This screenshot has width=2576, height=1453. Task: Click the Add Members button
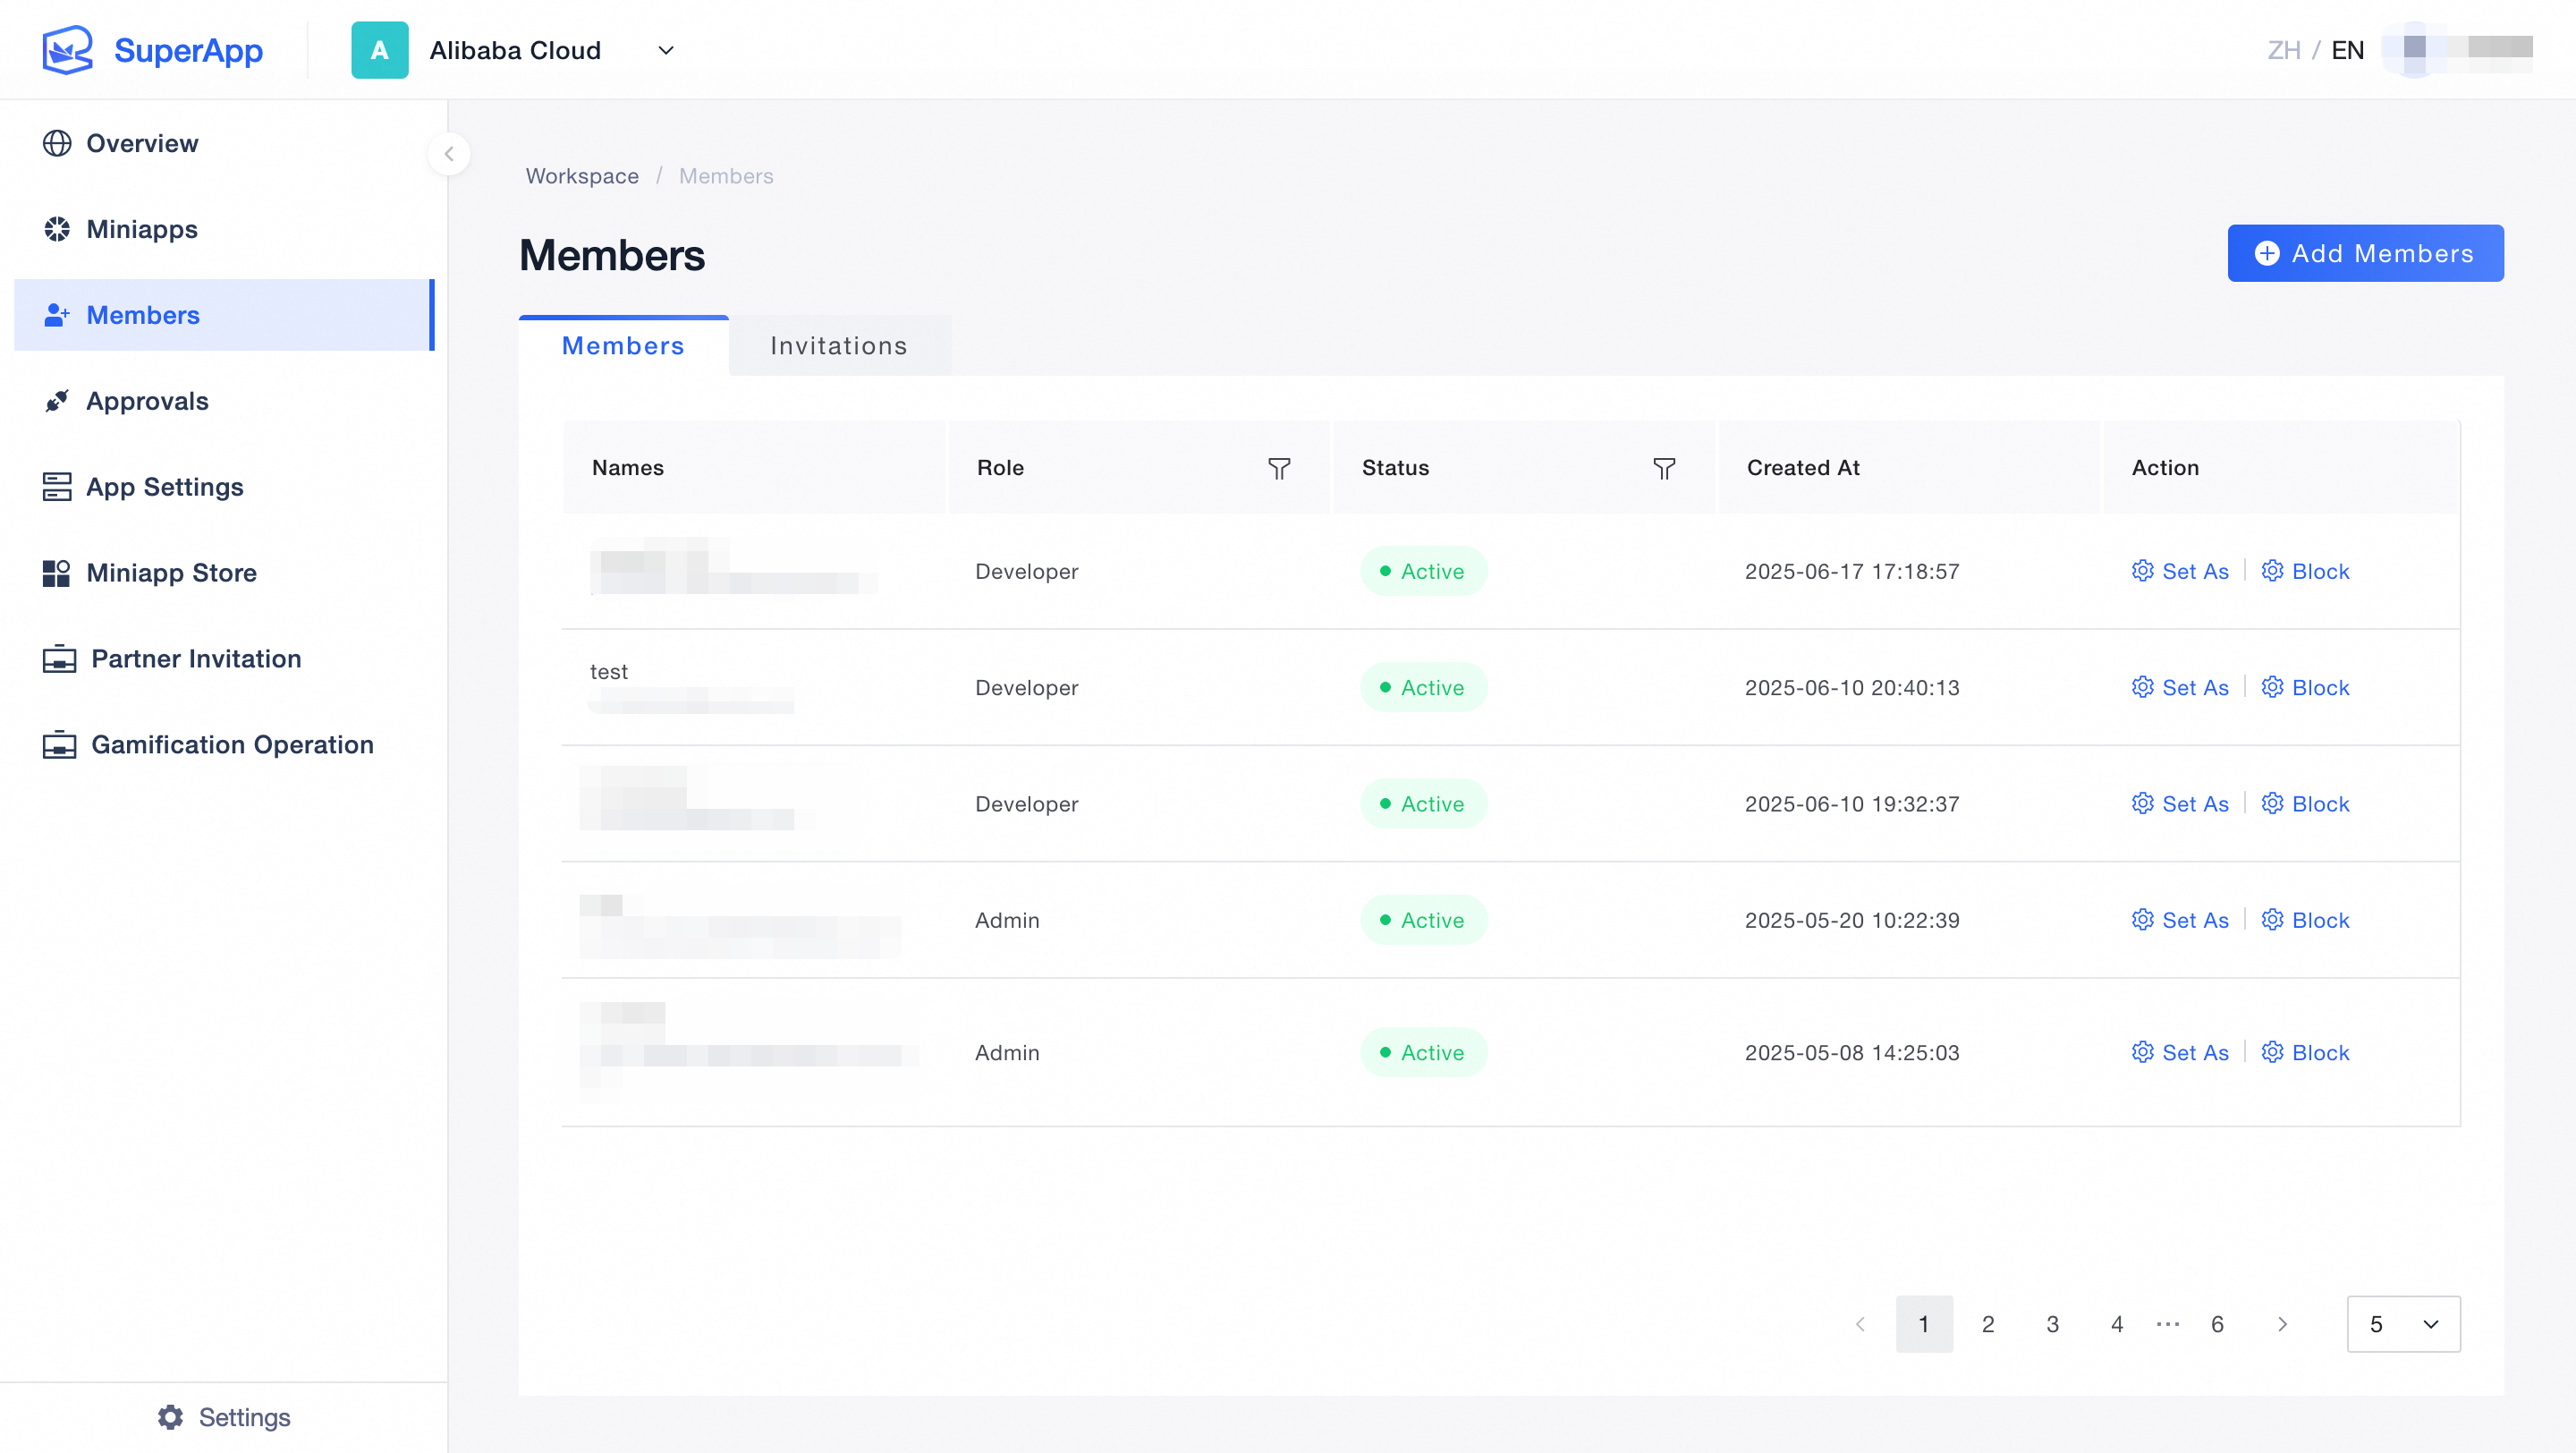click(x=2365, y=253)
